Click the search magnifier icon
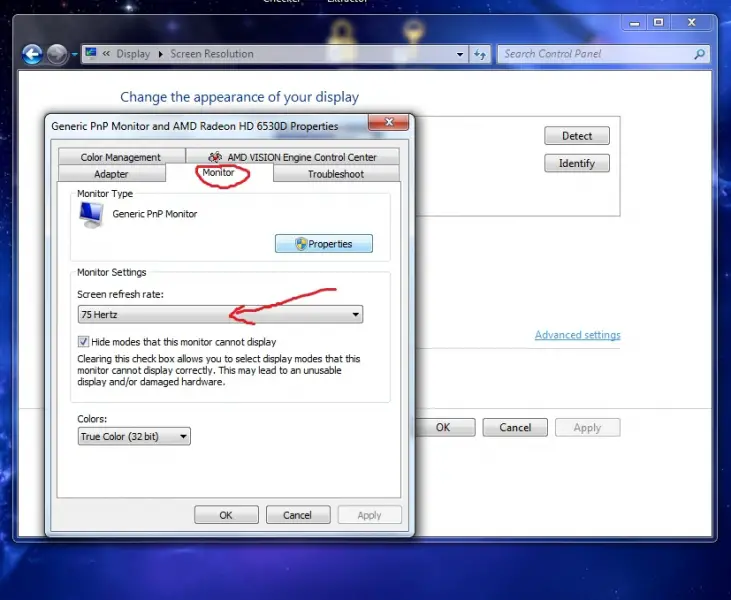The height and width of the screenshot is (600, 731). [699, 54]
